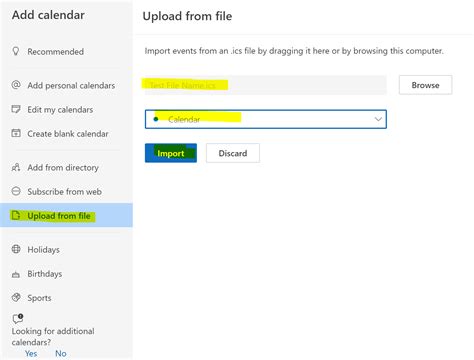The image size is (474, 360).
Task: Click the calendar color dot
Action: coord(156,119)
